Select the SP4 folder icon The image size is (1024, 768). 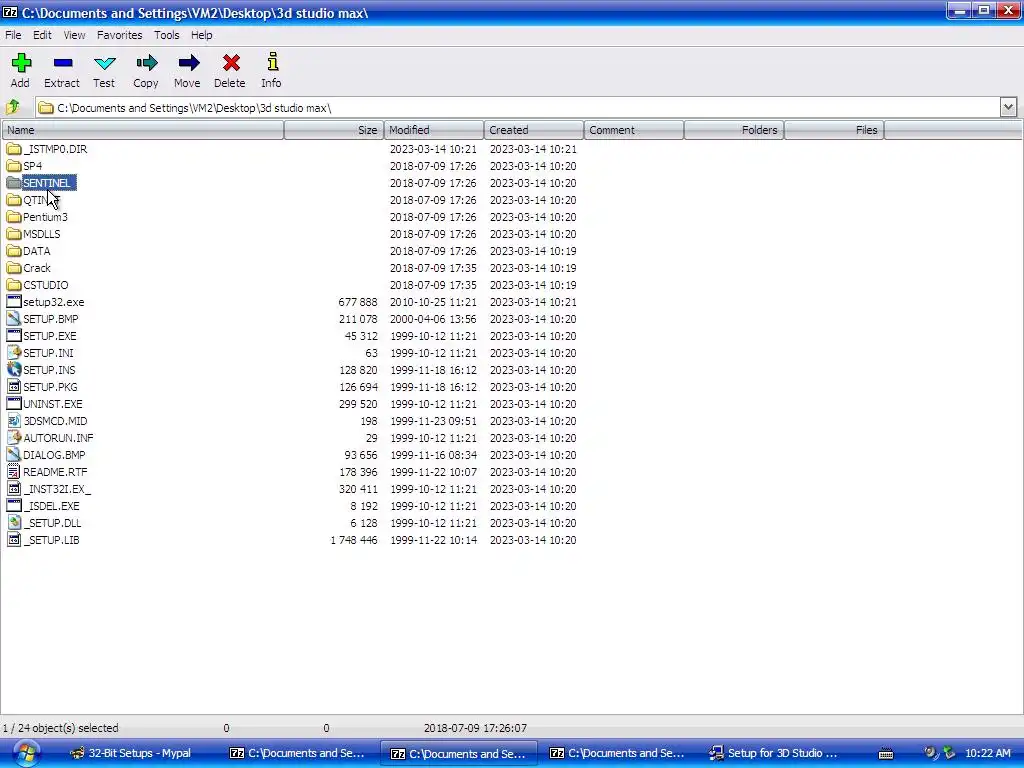(x=14, y=166)
